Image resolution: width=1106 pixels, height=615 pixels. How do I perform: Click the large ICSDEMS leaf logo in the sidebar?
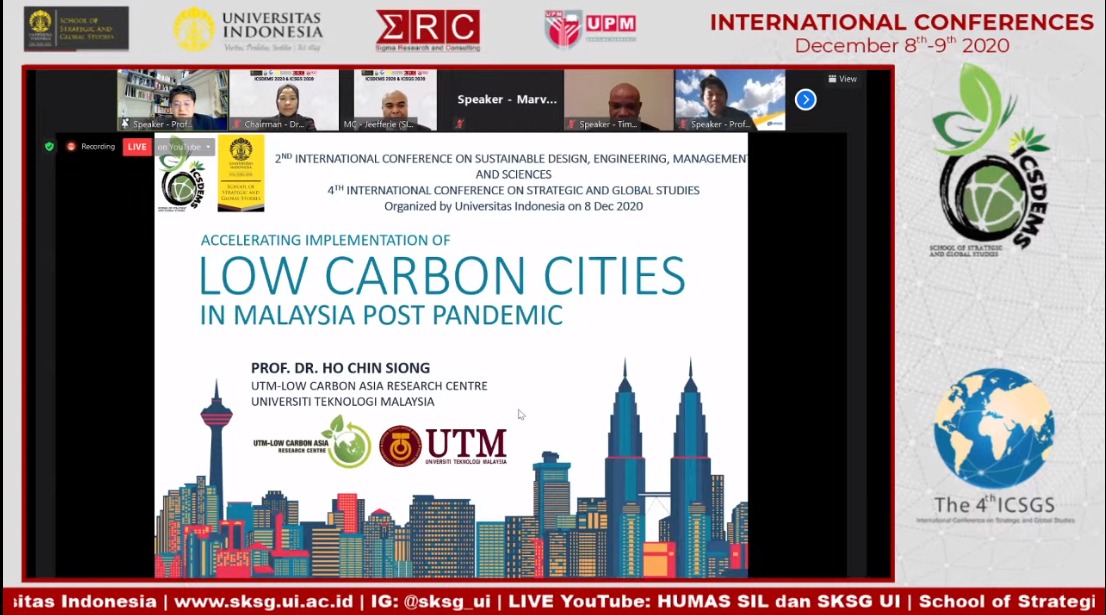pos(991,159)
